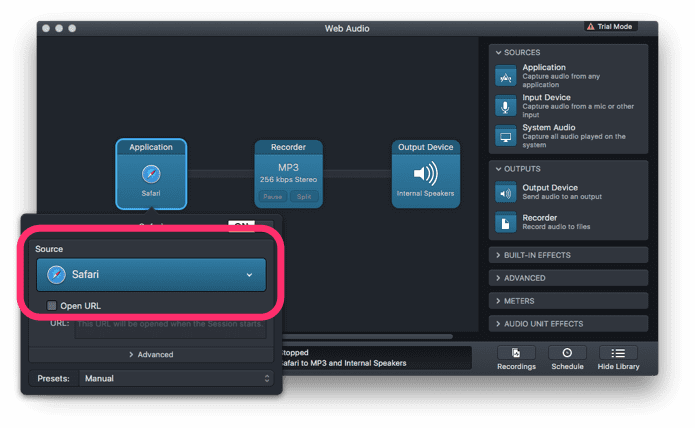This screenshot has height=428, width=695.
Task: Enable the Open URL checkbox
Action: point(51,306)
